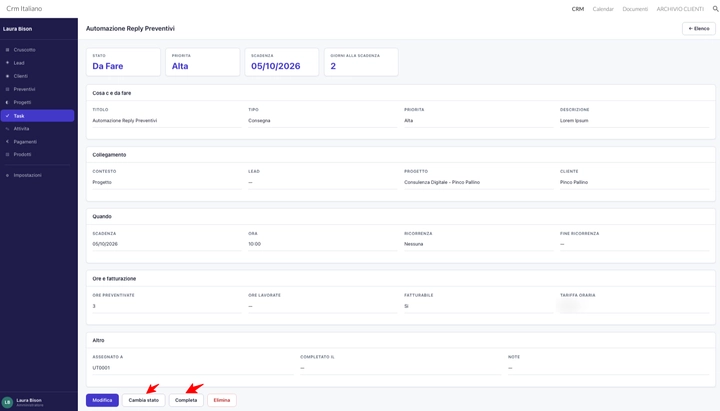Click the Ore e fatturazione heading
Image resolution: width=720 pixels, height=411 pixels.
114,278
